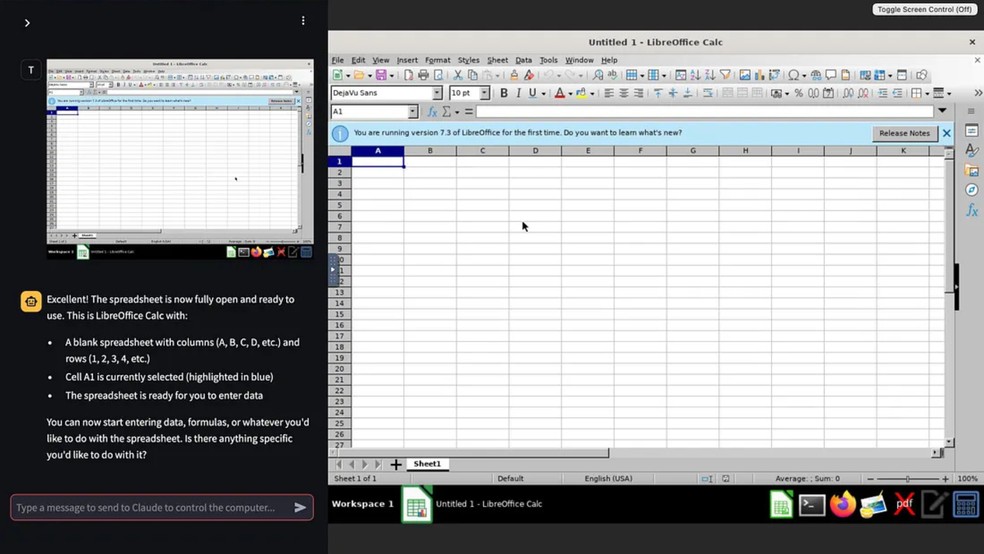
Task: Click the purple Save document icon
Action: [381, 75]
